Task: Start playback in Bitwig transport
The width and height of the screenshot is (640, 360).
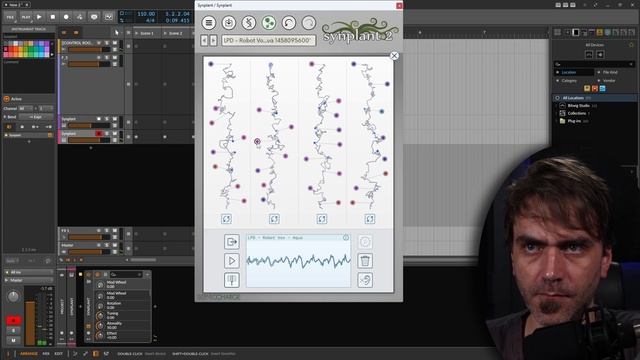Action: tap(39, 17)
